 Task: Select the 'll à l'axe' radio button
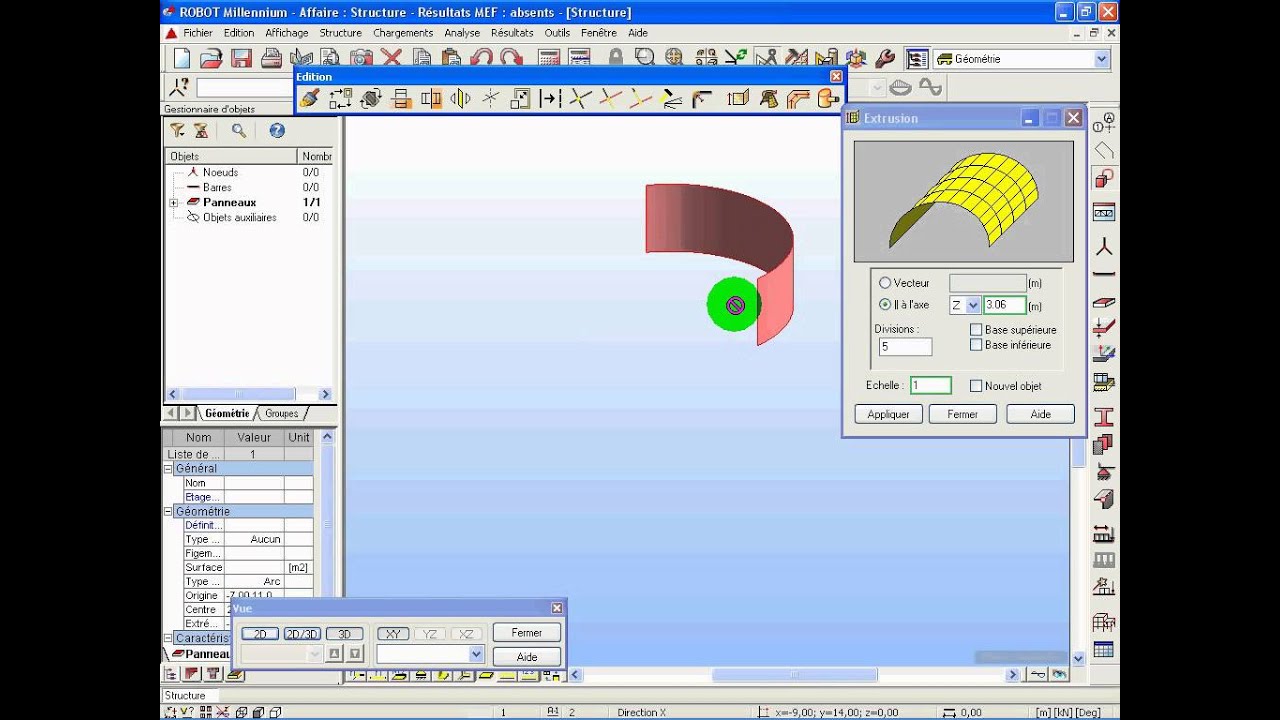(885, 305)
